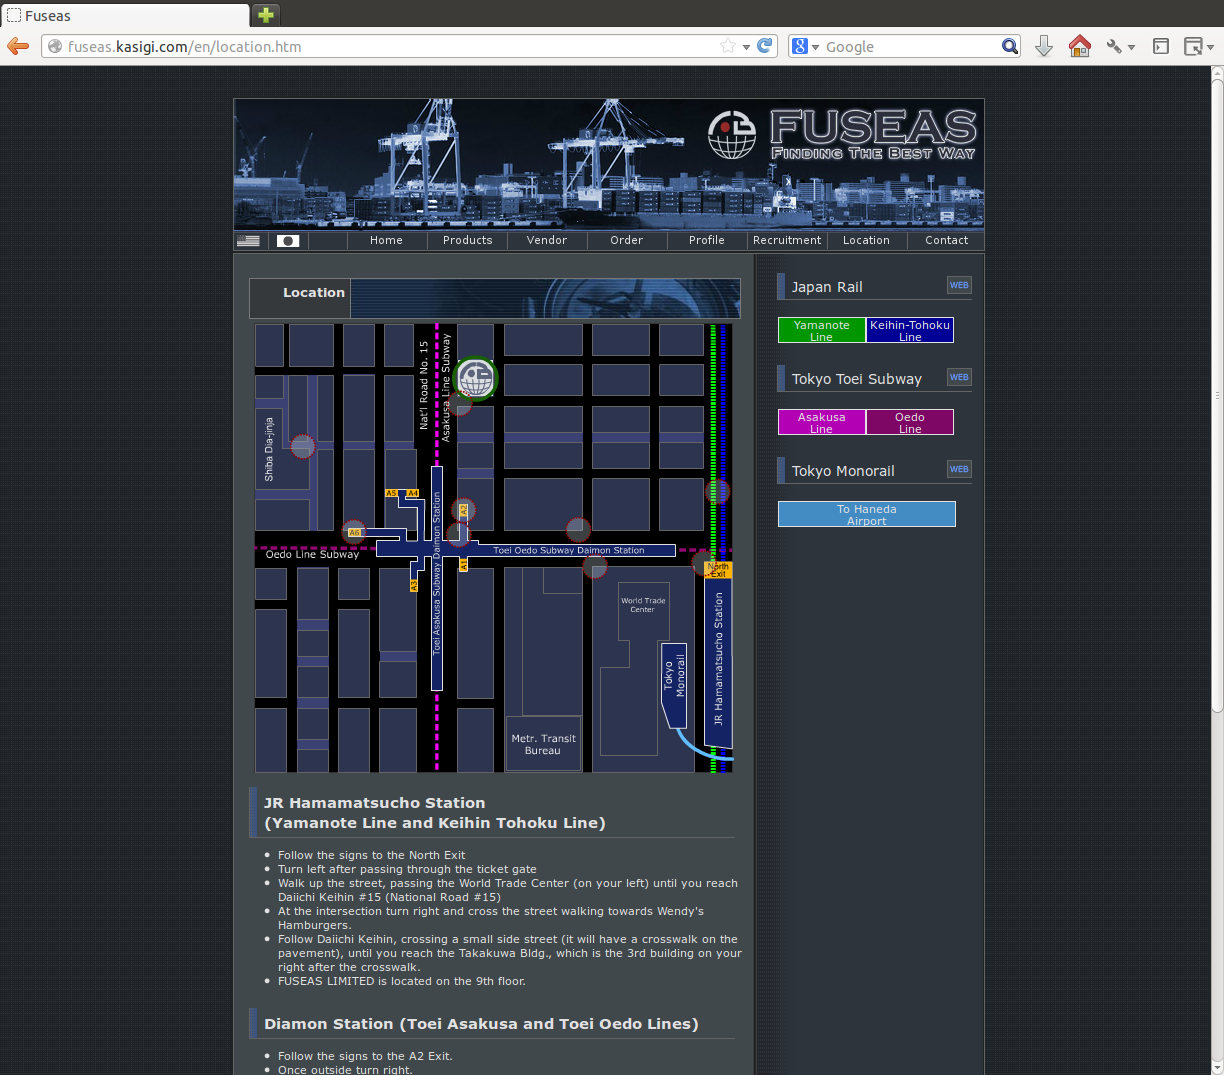Go to browser home page icon
Viewport: 1224px width, 1075px height.
pyautogui.click(x=1079, y=46)
